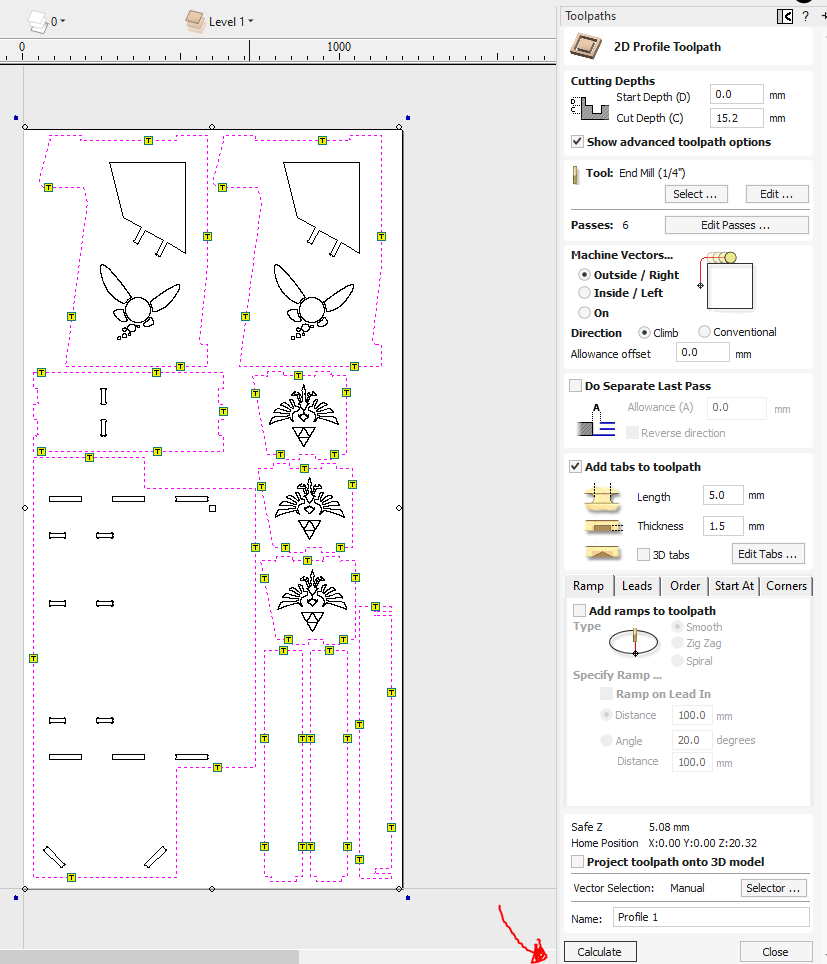This screenshot has width=827, height=964.
Task: Click the Safe Z value 5.08 mm
Action: click(669, 827)
